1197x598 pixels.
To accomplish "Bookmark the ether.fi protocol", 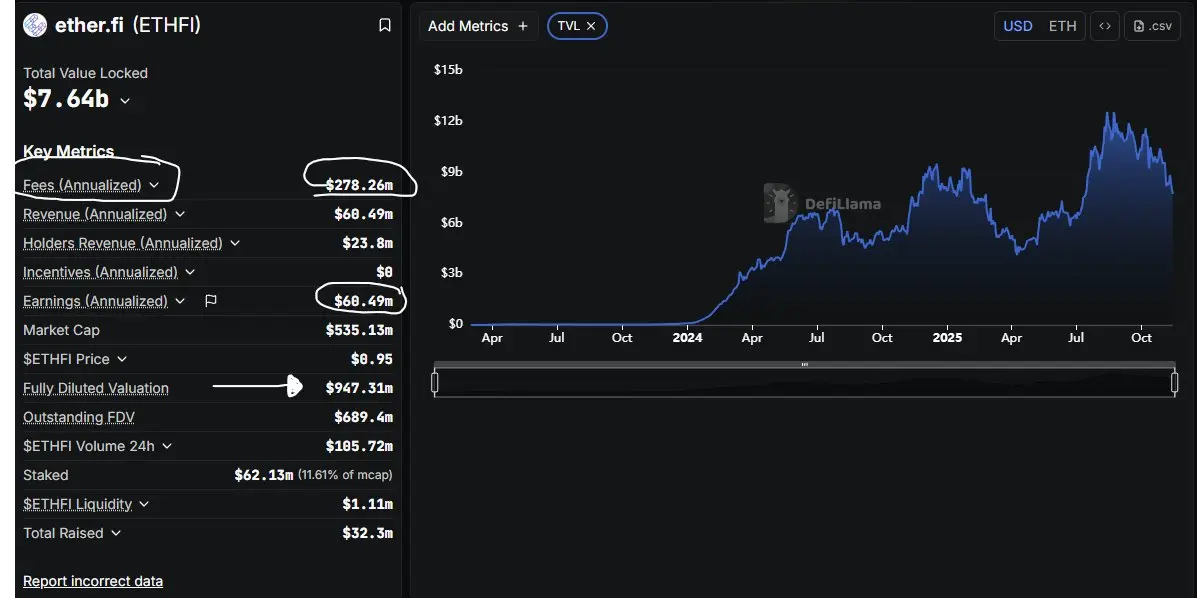I will pyautogui.click(x=385, y=25).
